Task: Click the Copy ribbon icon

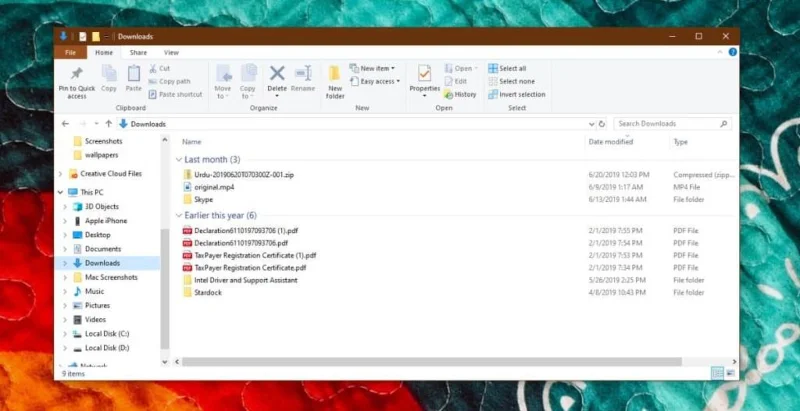Action: point(109,74)
